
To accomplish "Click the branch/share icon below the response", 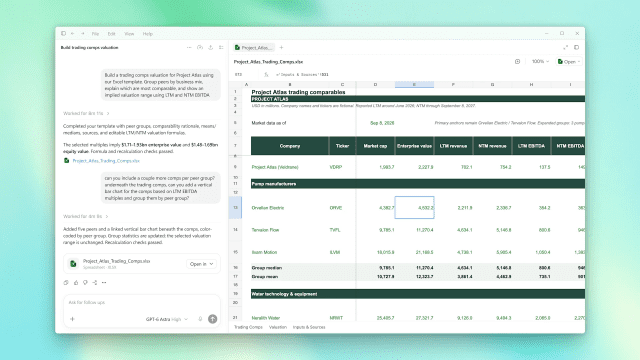I will (95, 282).
